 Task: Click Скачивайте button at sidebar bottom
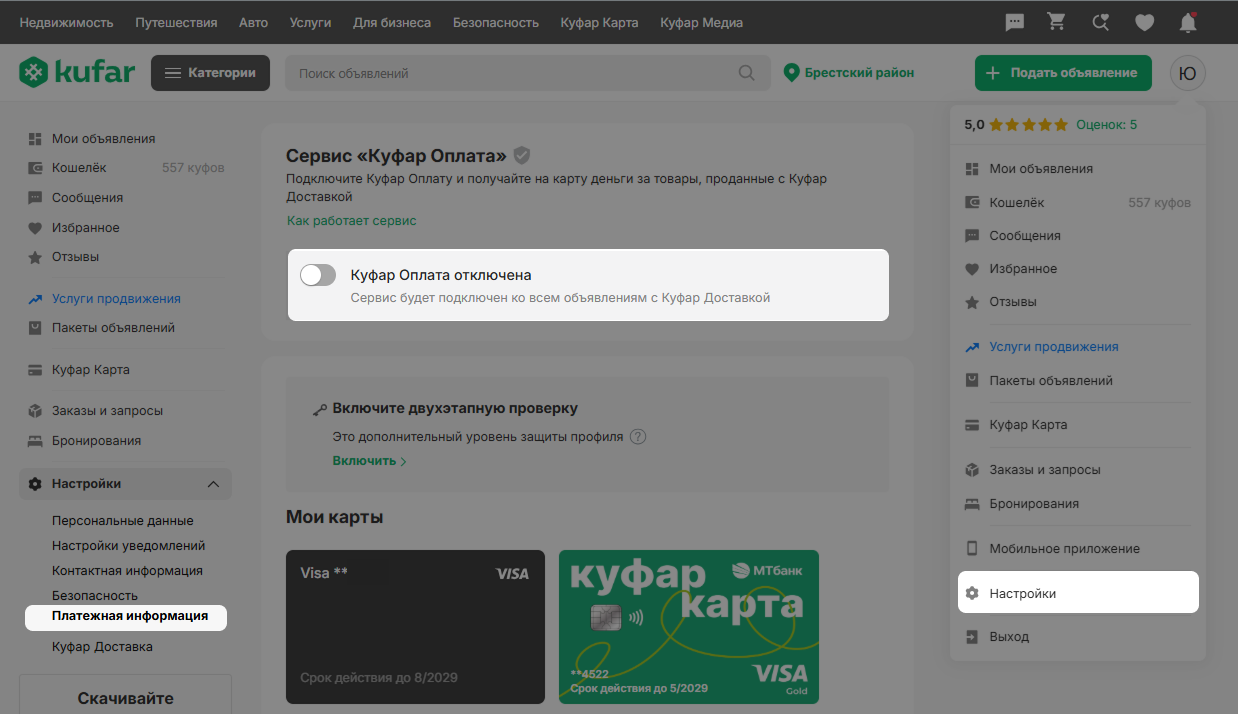(125, 697)
